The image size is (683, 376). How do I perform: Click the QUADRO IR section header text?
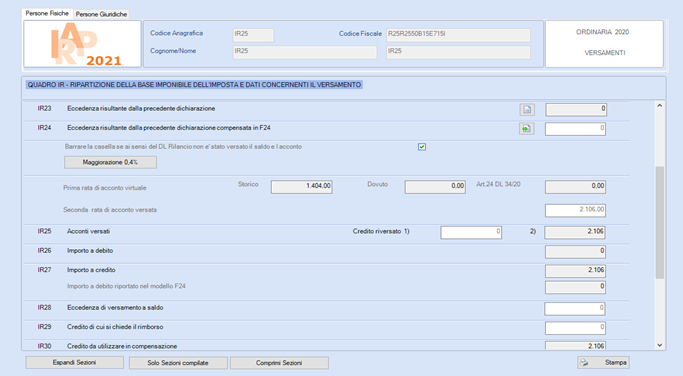pos(194,85)
